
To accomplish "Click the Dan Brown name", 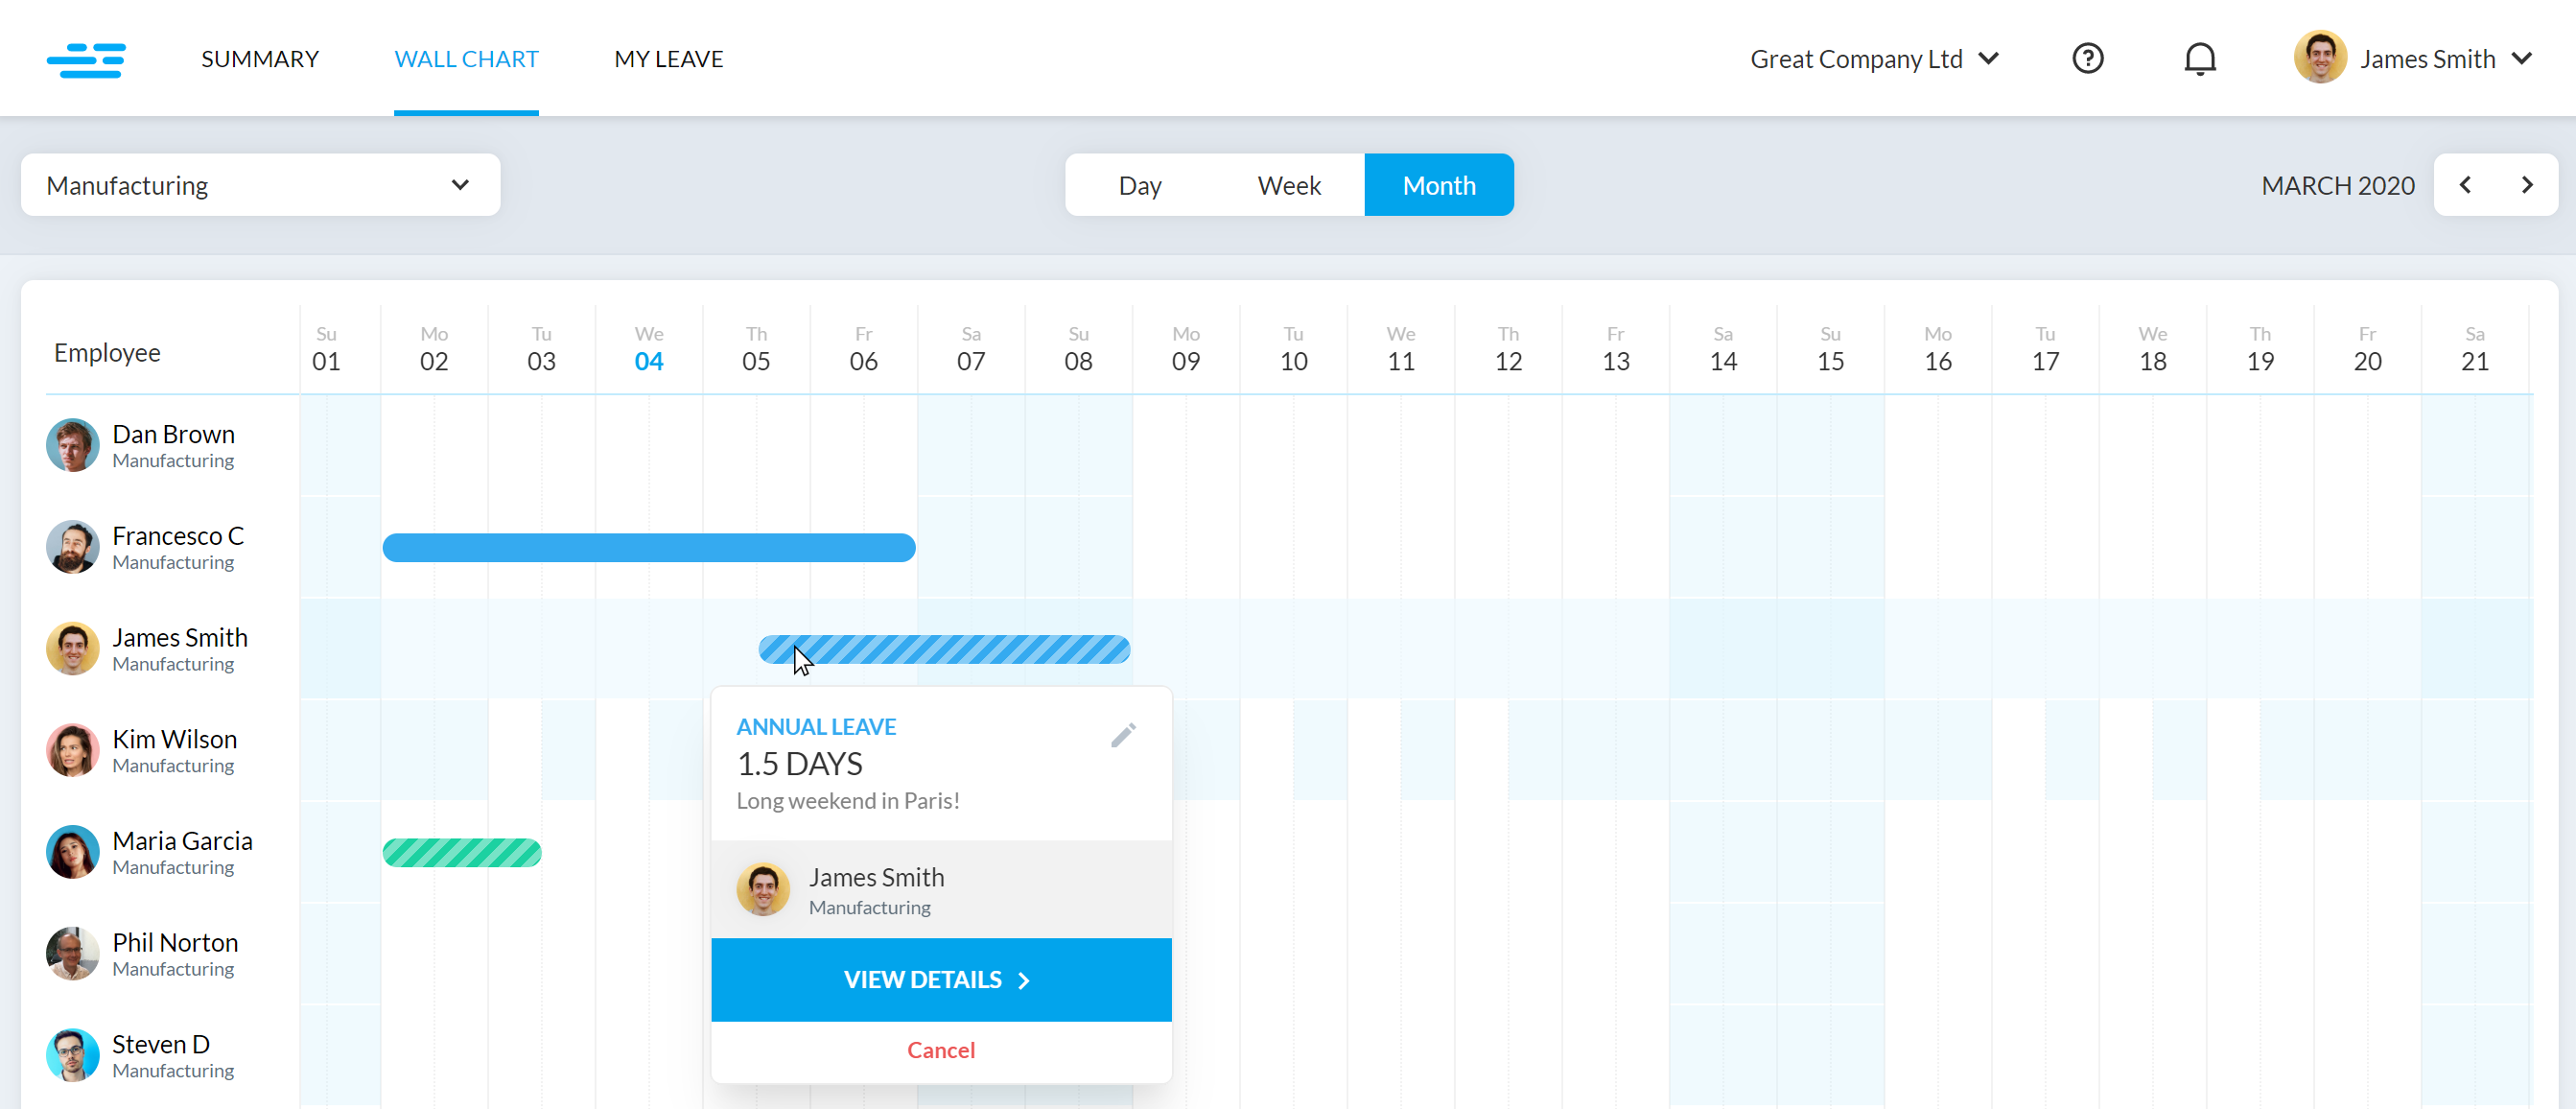I will click(173, 434).
